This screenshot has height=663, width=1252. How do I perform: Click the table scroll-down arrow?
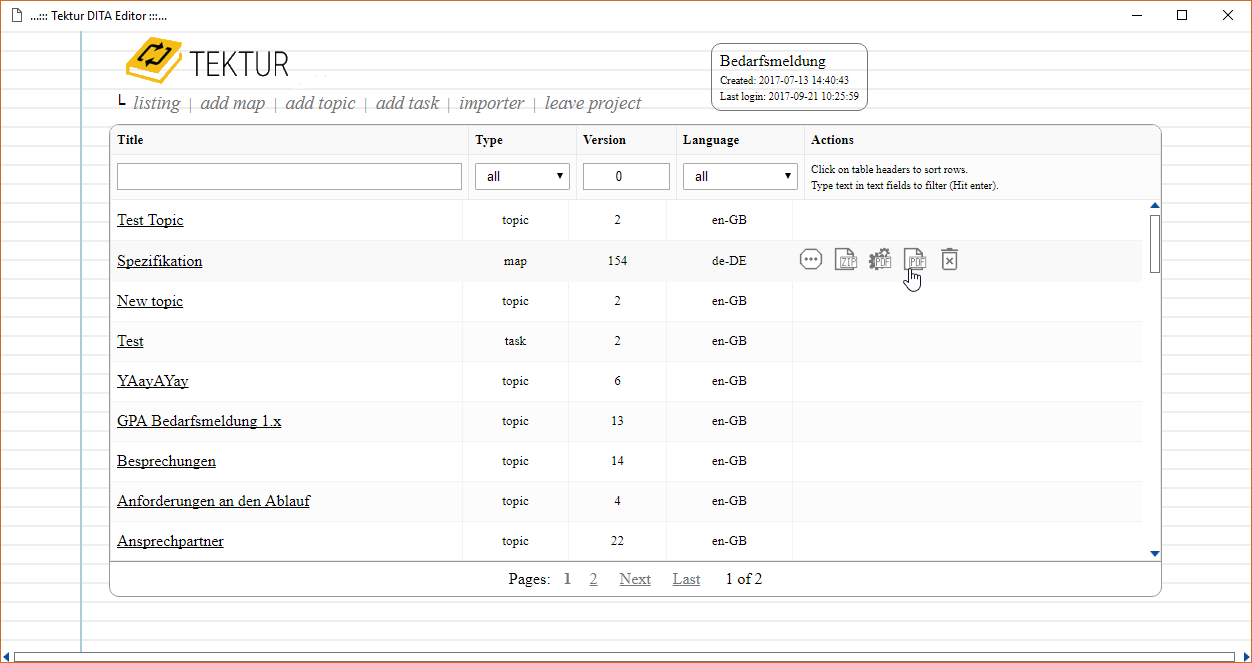pyautogui.click(x=1155, y=553)
